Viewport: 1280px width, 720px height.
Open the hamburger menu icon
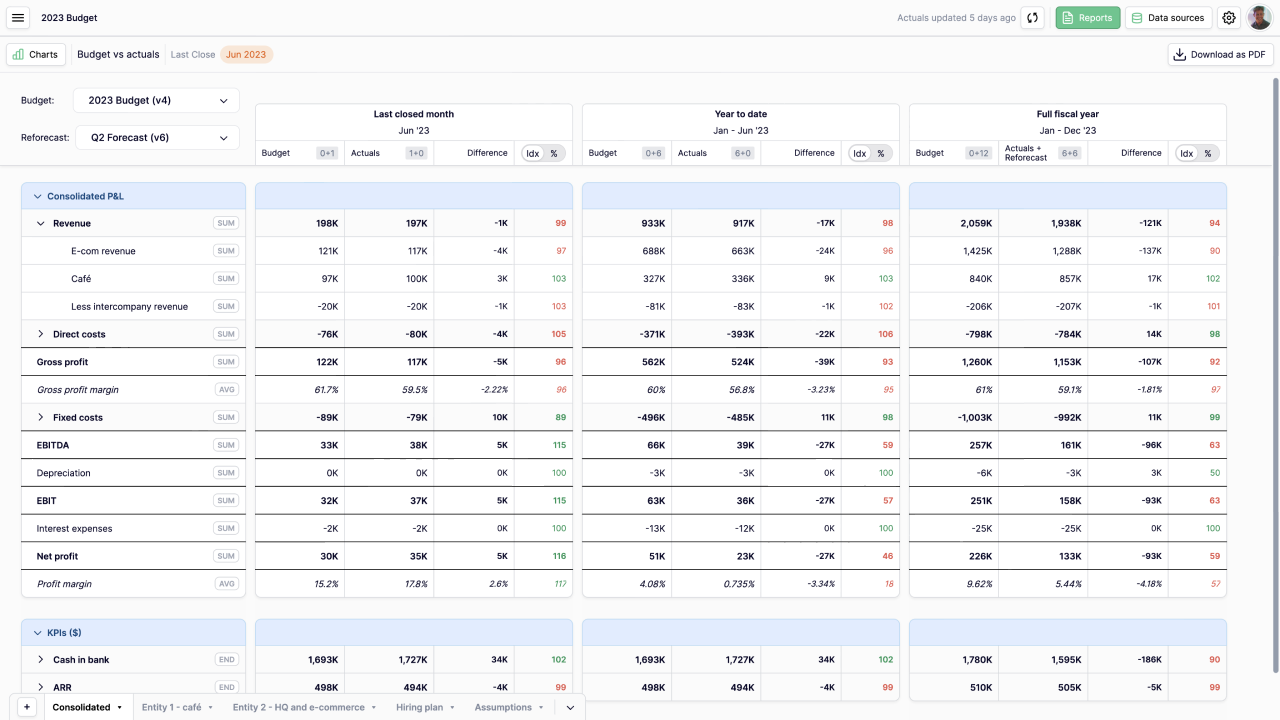[18, 18]
